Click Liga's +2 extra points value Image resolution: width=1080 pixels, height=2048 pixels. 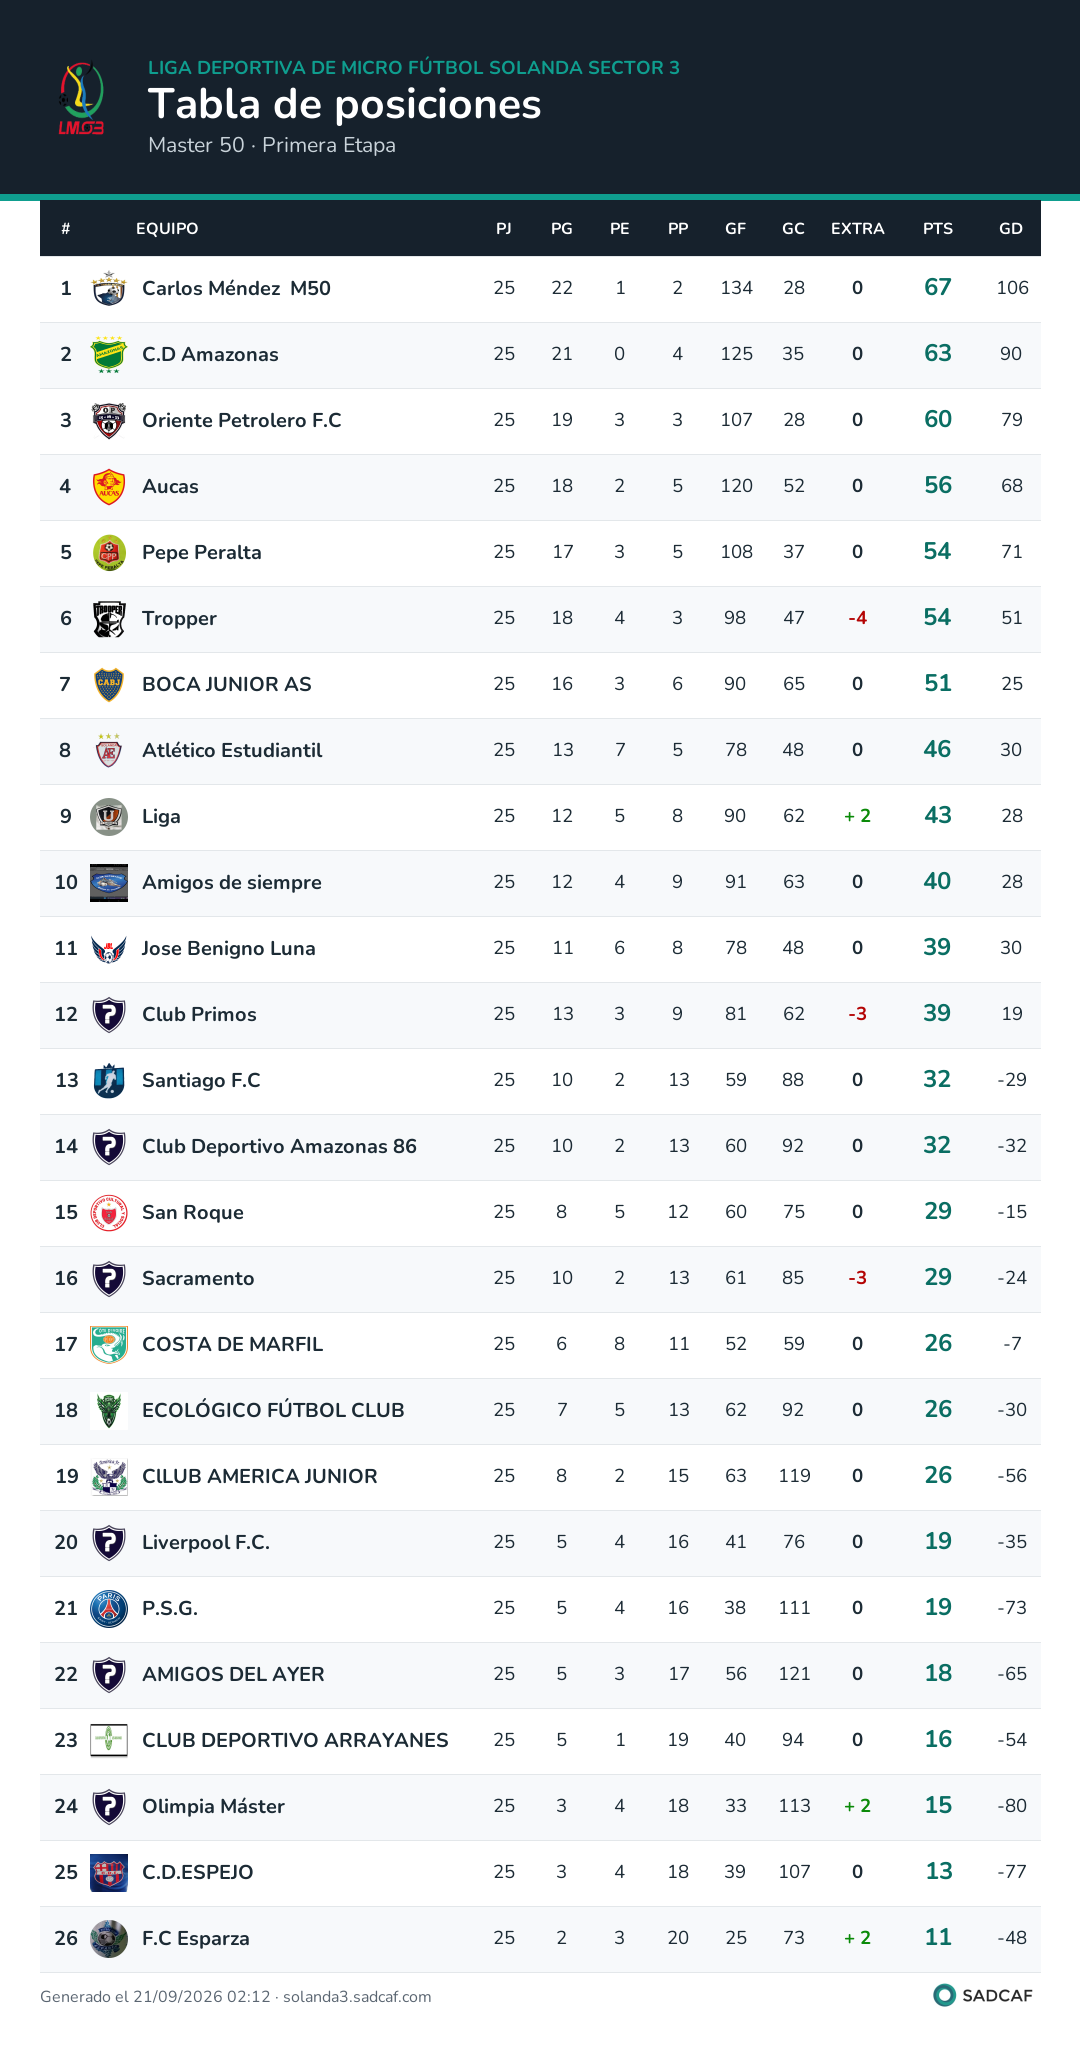858,816
